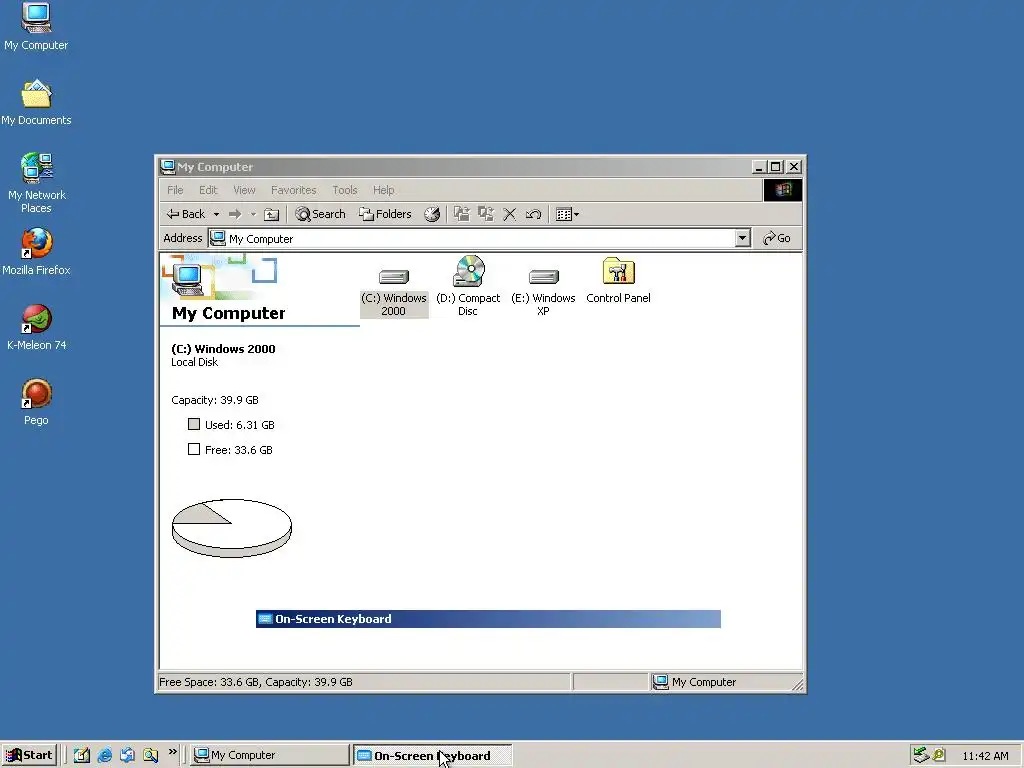Select the (C:) Windows 2000 drive
Image resolution: width=1024 pixels, height=768 pixels.
[x=394, y=291]
